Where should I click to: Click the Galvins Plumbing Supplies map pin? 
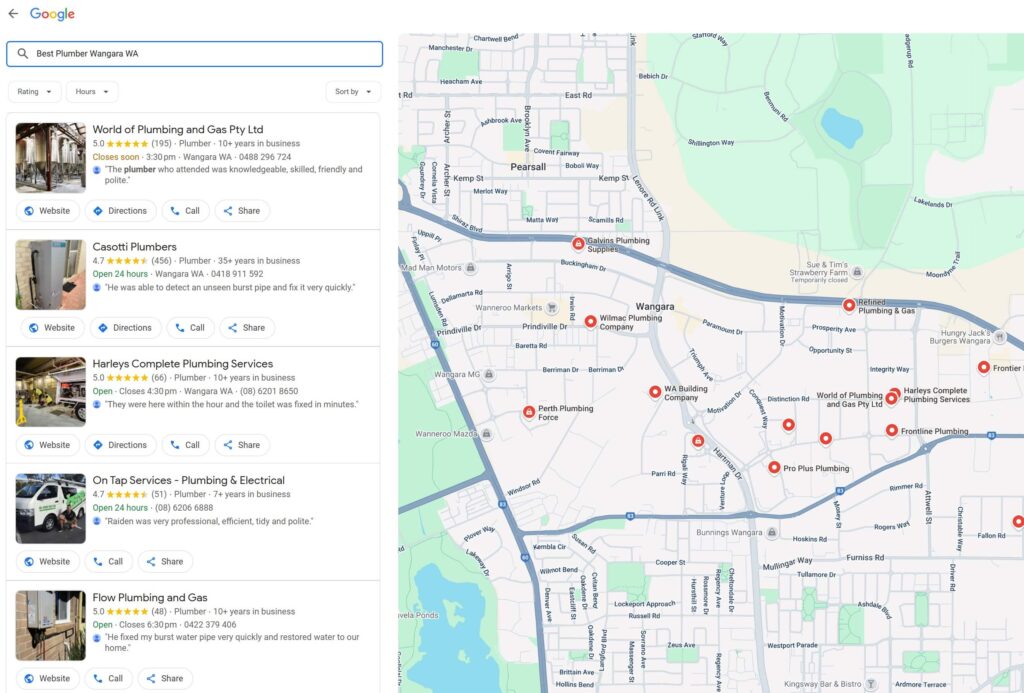point(578,244)
